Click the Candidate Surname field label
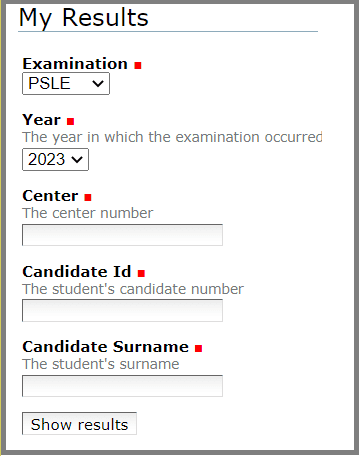Screen dimensions: 363x456 click(105, 347)
